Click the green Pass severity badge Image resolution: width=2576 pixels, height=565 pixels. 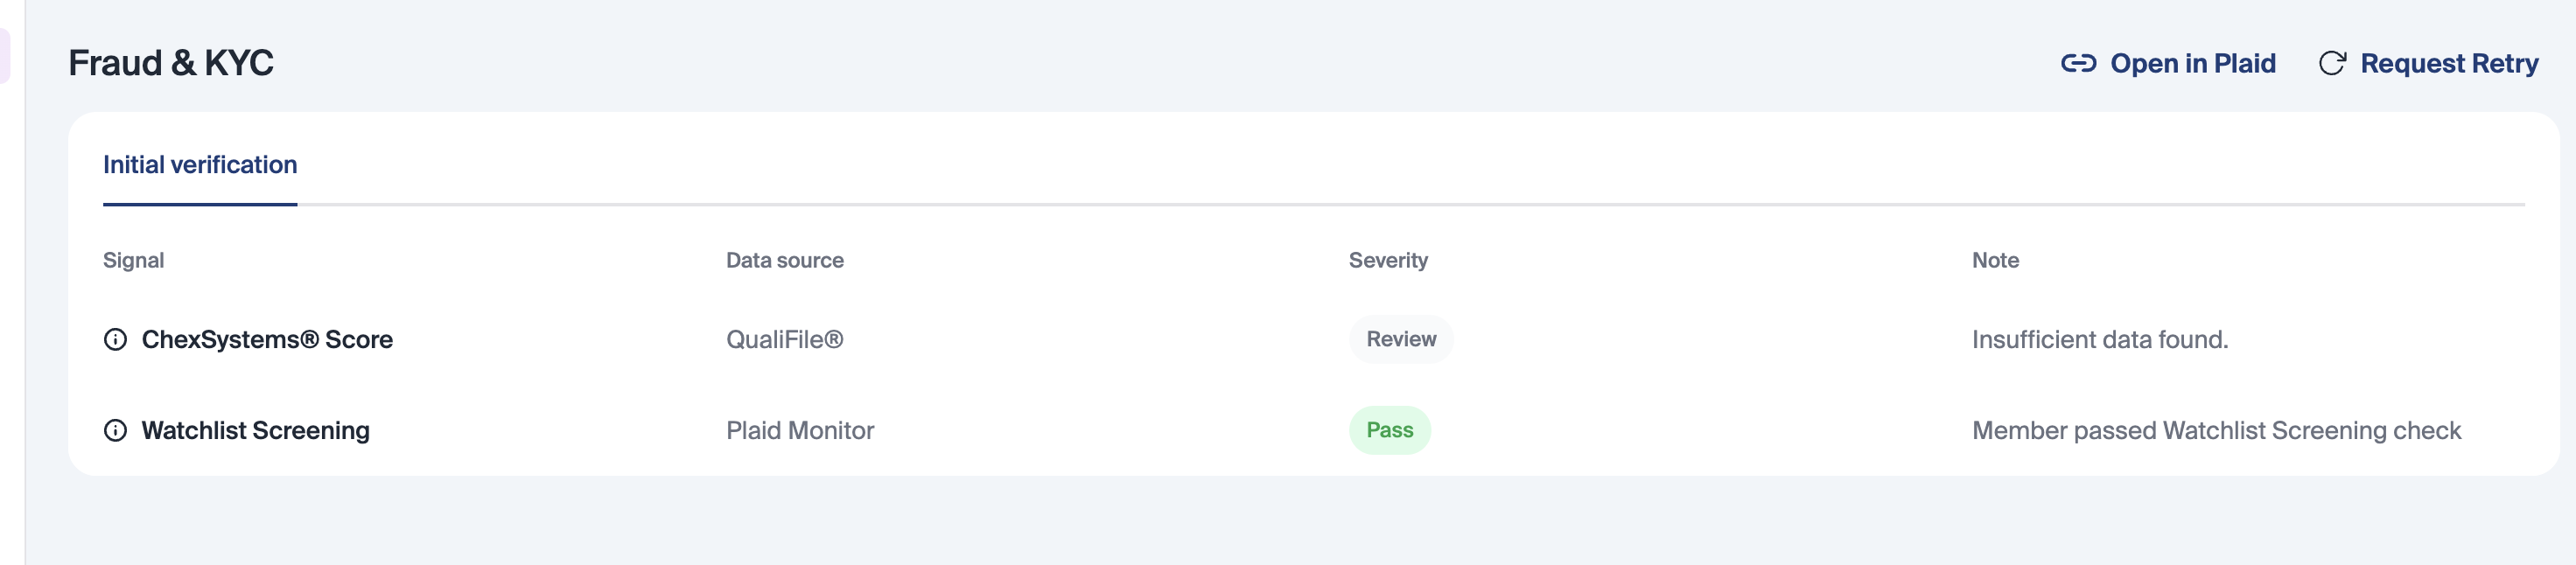[1389, 431]
